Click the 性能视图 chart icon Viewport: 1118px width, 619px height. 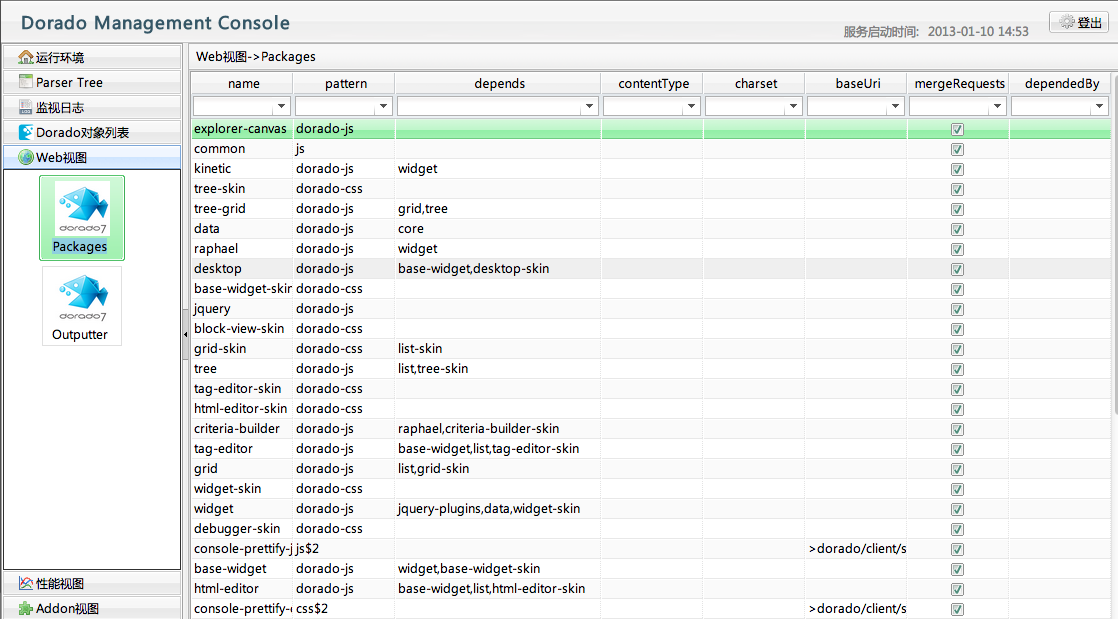(26, 584)
